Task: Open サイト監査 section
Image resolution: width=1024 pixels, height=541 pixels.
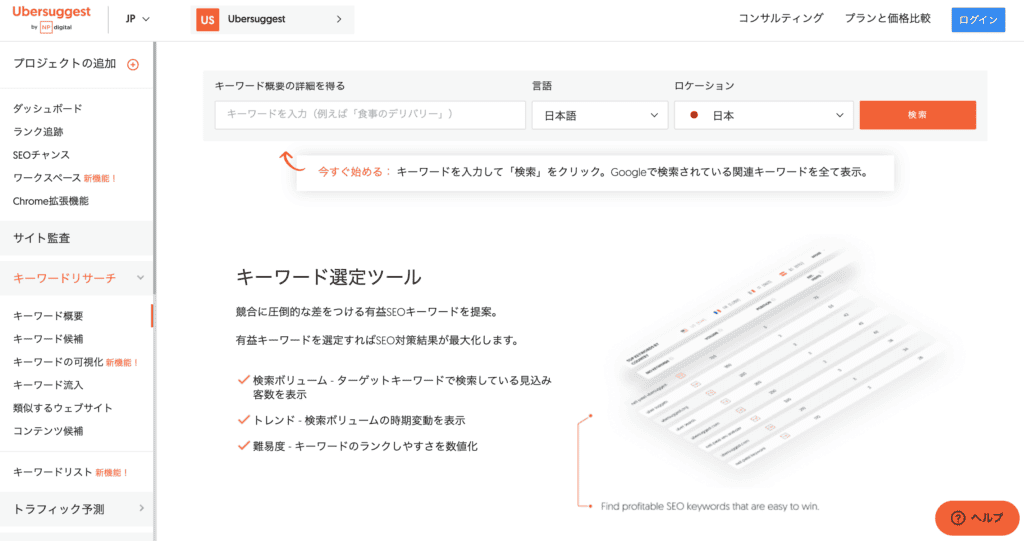Action: point(76,238)
